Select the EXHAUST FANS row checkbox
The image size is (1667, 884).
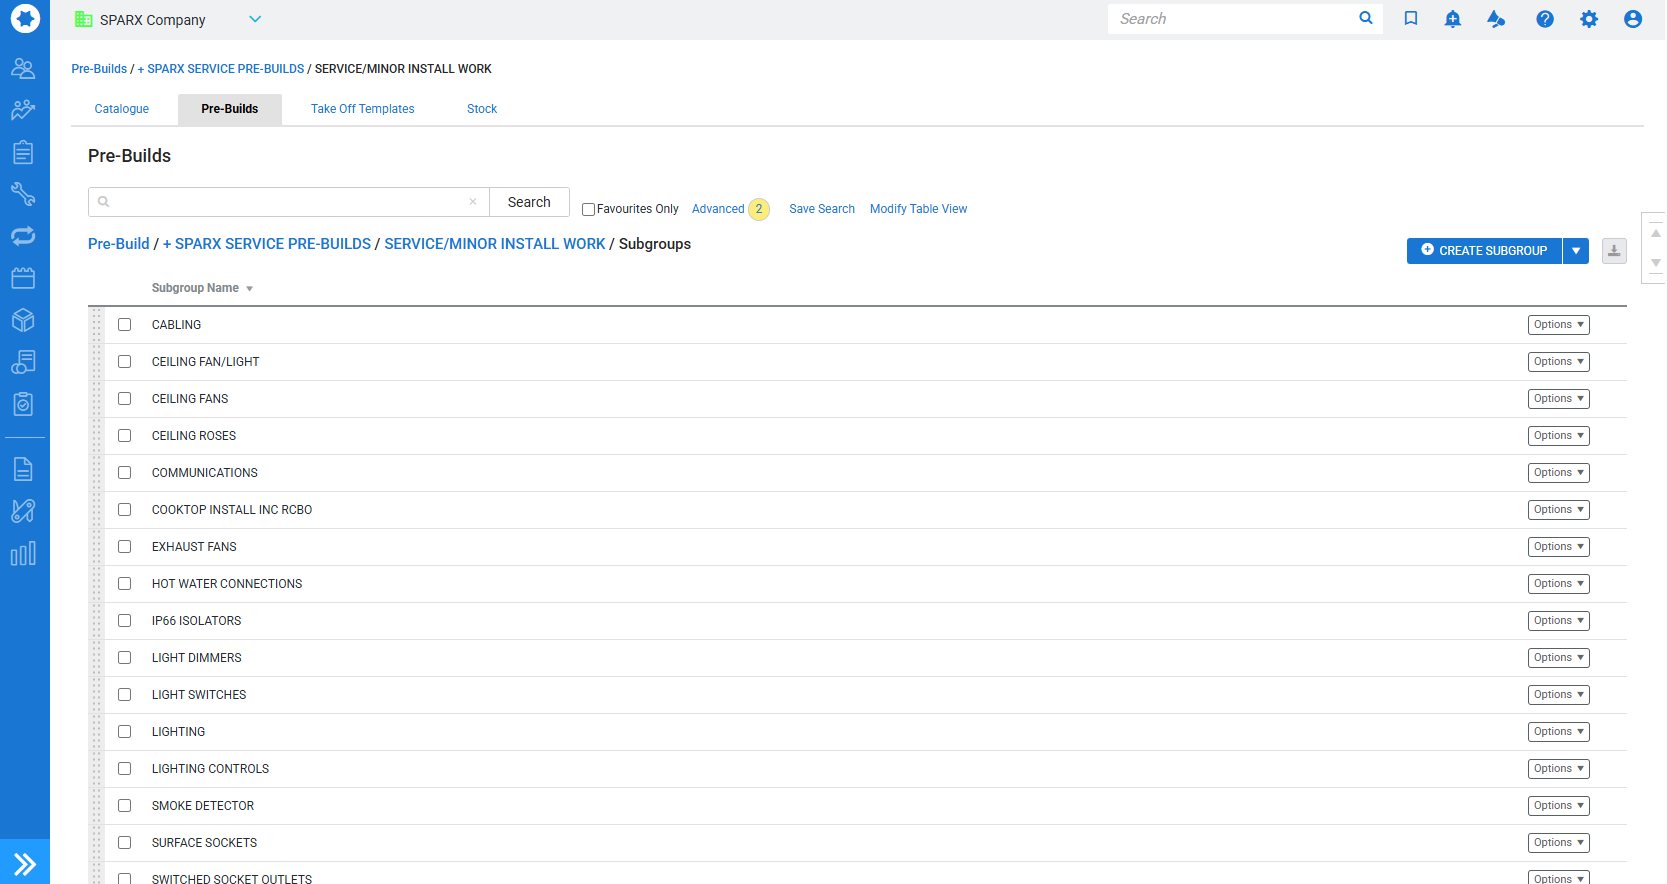click(x=125, y=547)
